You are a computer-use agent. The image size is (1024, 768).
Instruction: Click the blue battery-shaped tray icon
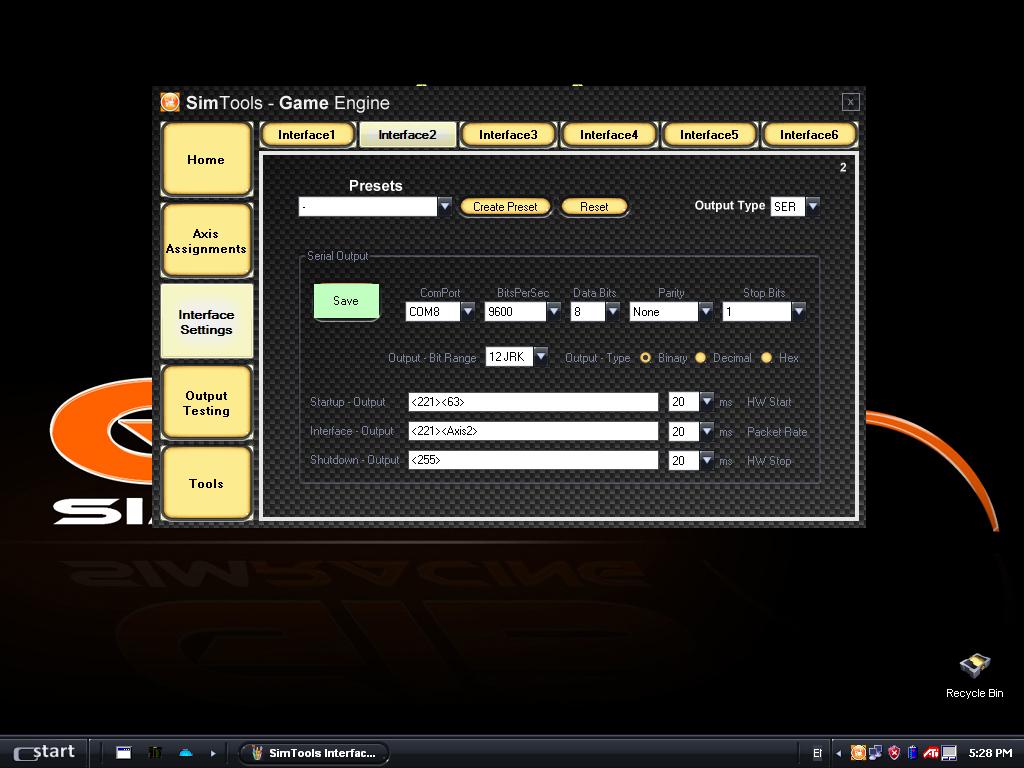click(x=912, y=753)
